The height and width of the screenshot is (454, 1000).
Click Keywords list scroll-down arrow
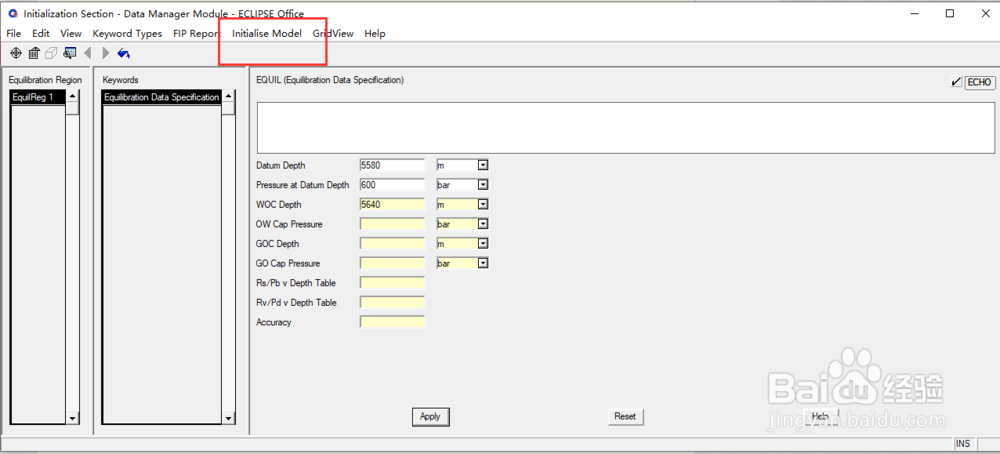pyautogui.click(x=229, y=418)
